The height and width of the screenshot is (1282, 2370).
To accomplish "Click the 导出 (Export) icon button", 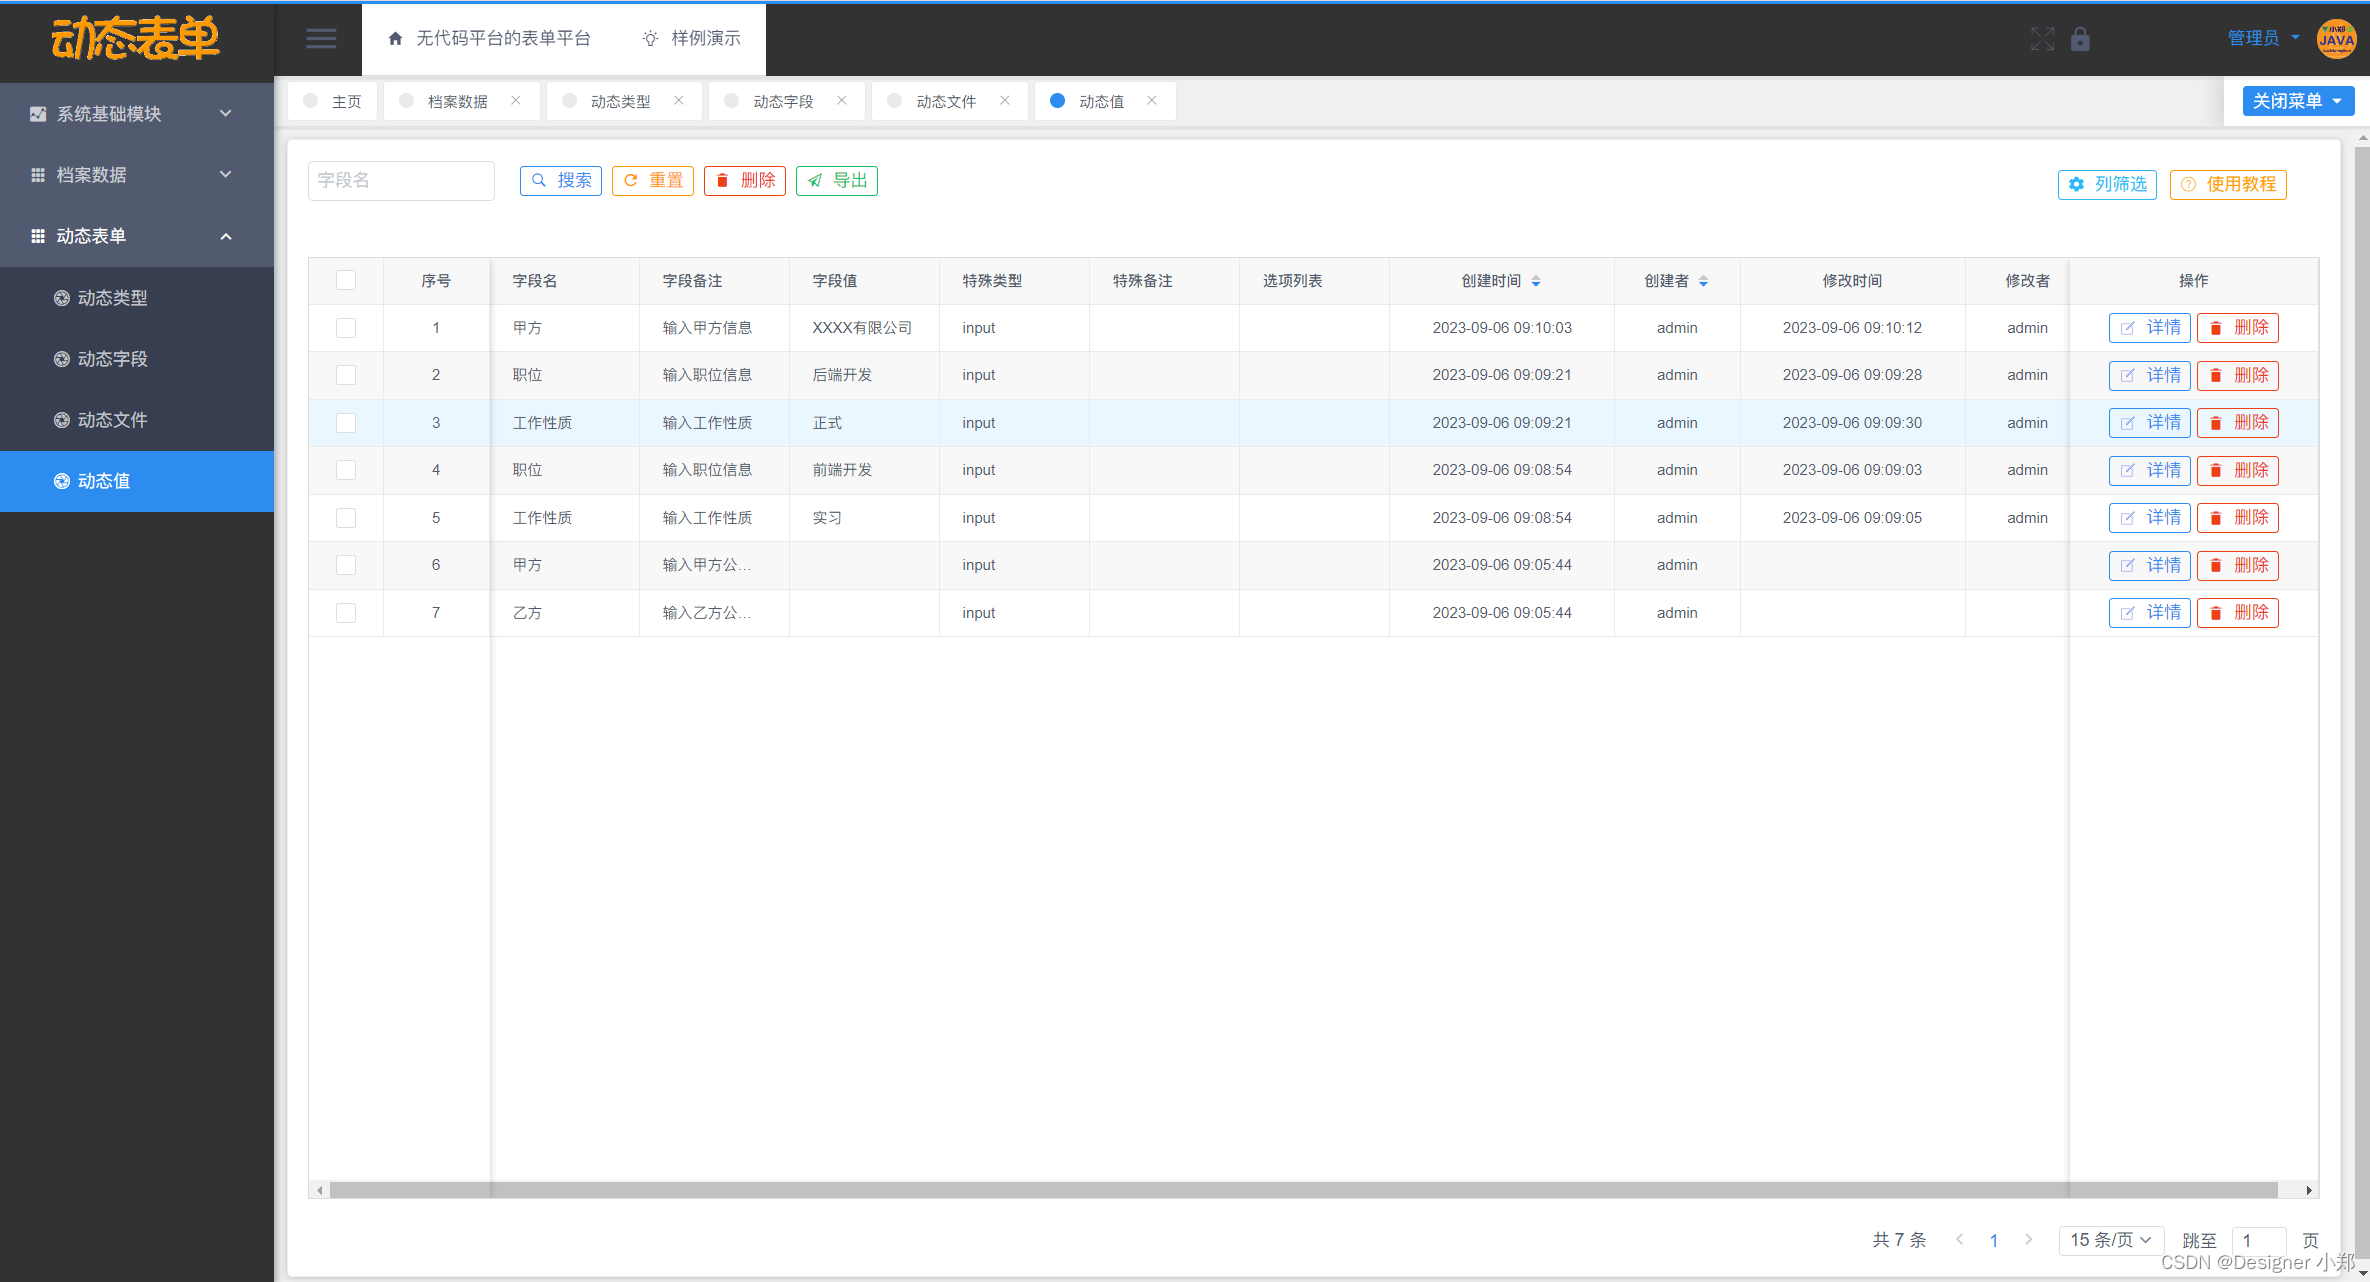I will coord(835,178).
